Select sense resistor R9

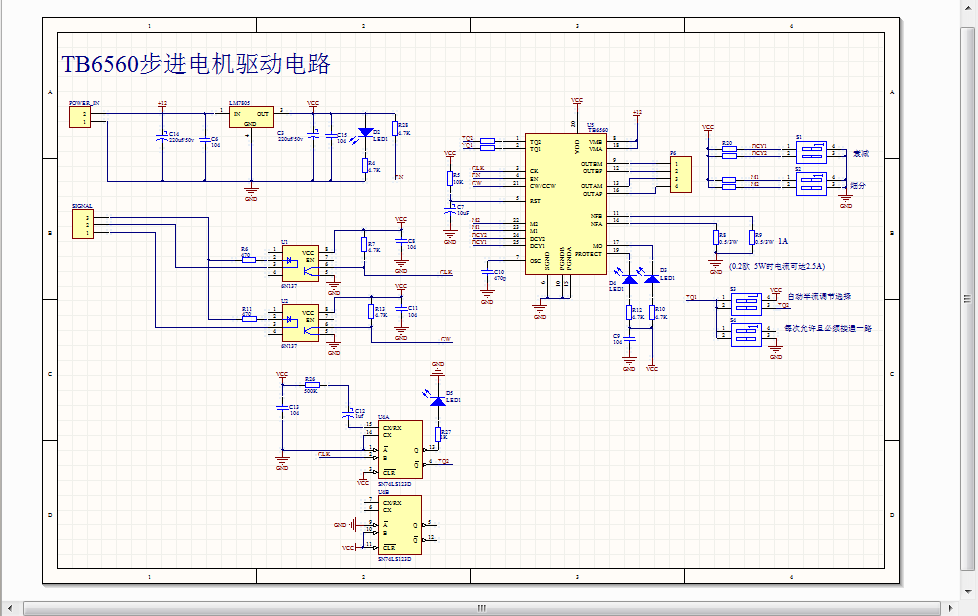[x=752, y=238]
